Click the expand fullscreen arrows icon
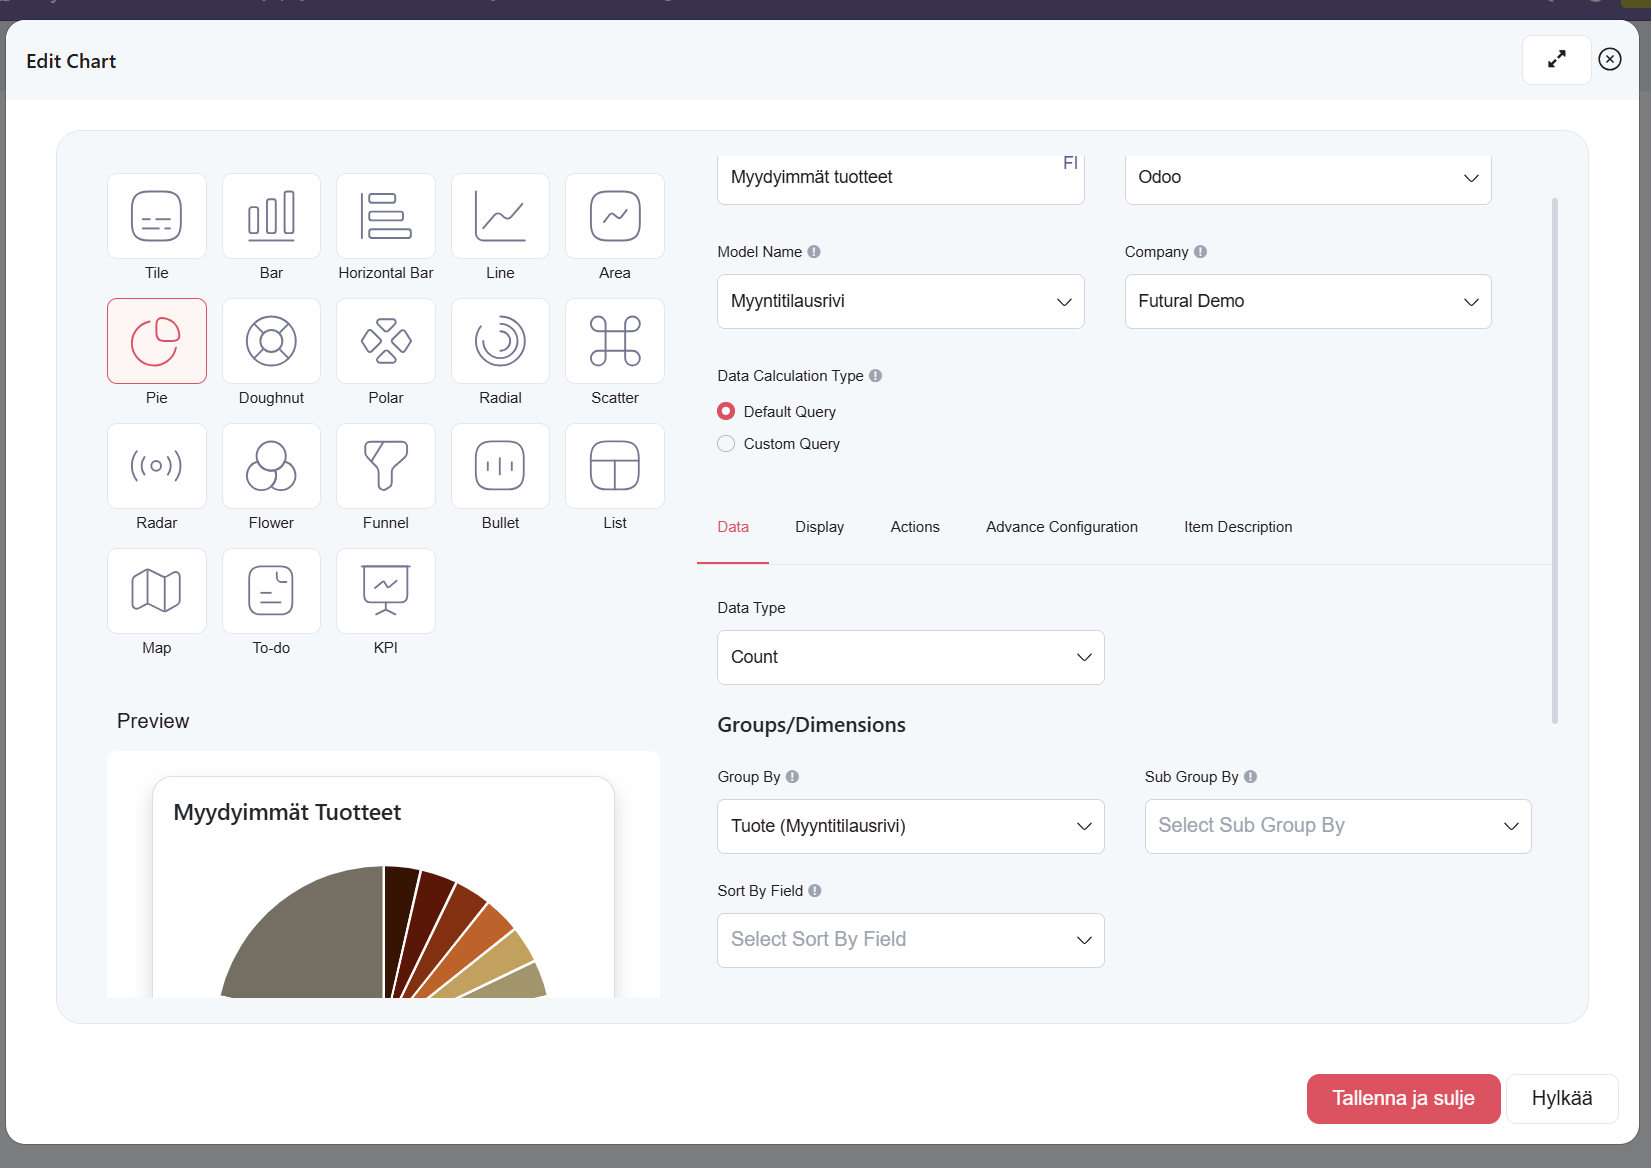 click(1556, 60)
